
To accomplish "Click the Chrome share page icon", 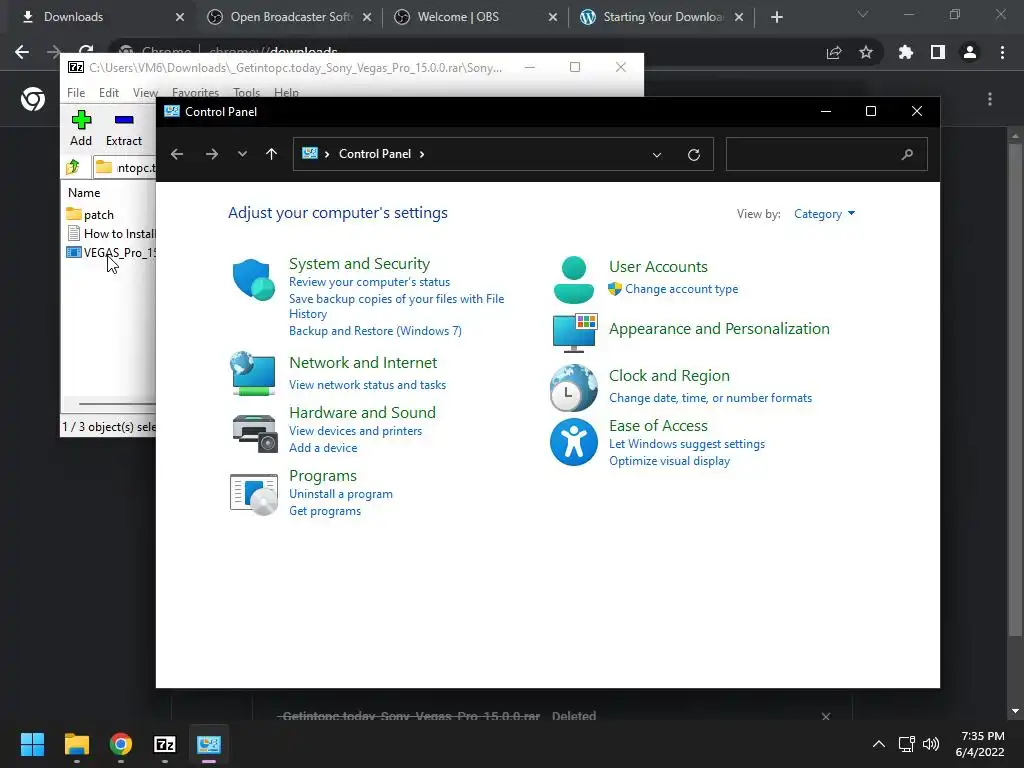I will pyautogui.click(x=834, y=52).
